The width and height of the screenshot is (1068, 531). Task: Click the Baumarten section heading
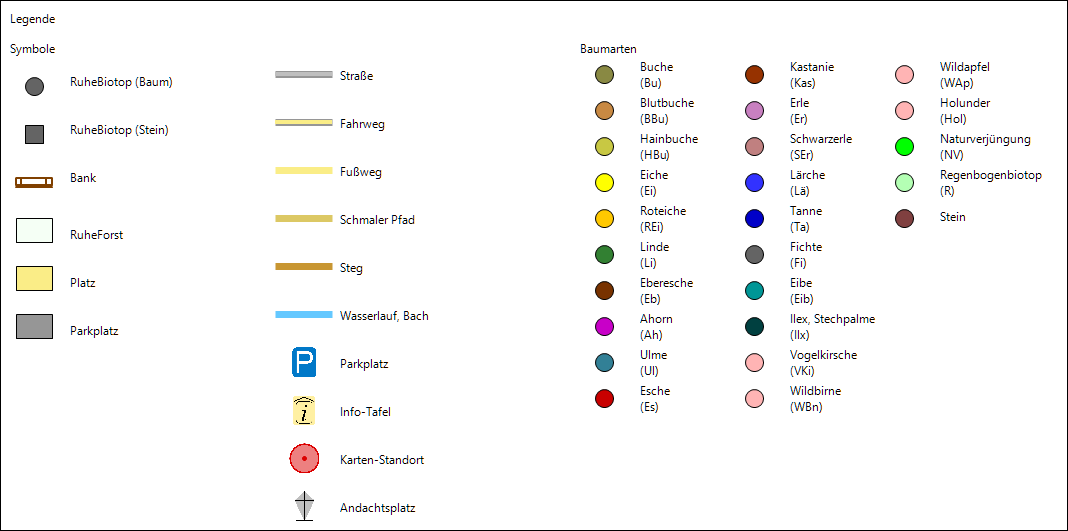coord(608,48)
